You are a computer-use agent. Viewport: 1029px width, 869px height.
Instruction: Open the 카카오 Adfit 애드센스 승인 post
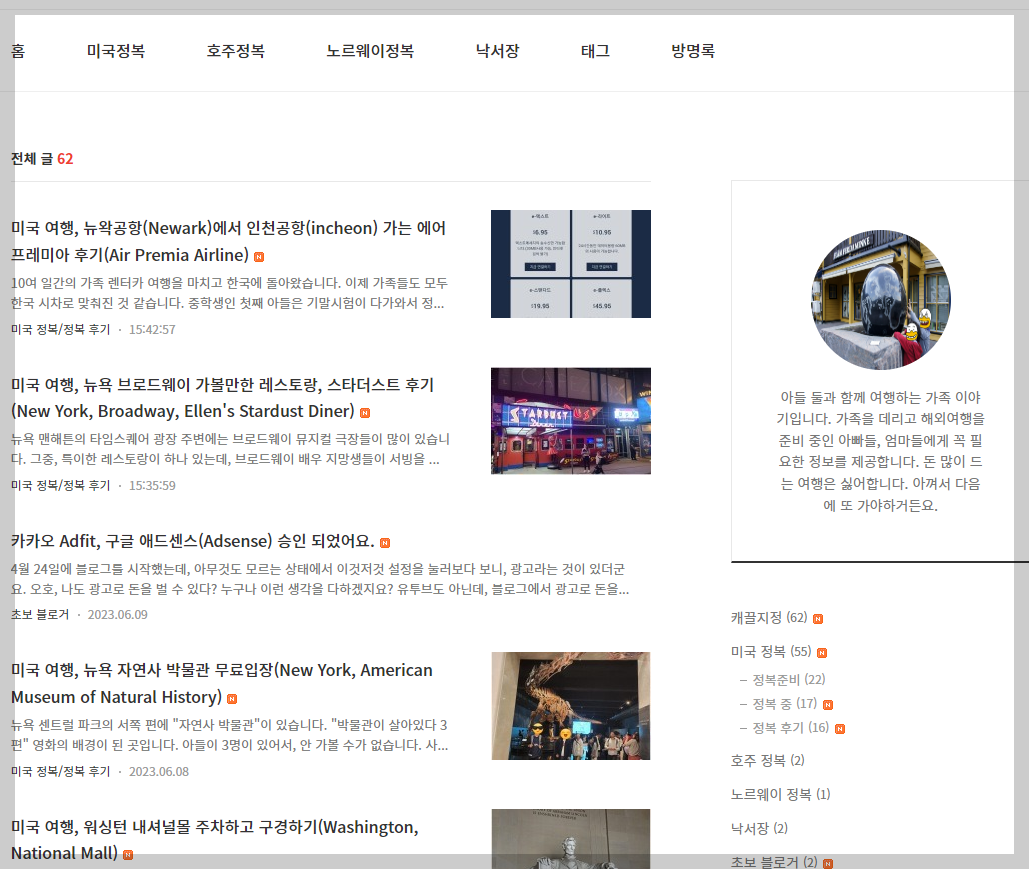192,541
